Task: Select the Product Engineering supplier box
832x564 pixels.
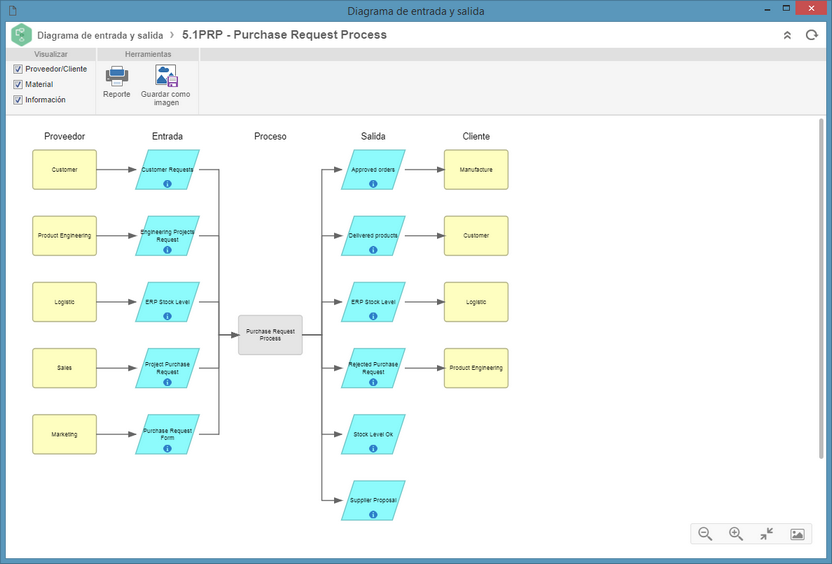Action: point(64,236)
